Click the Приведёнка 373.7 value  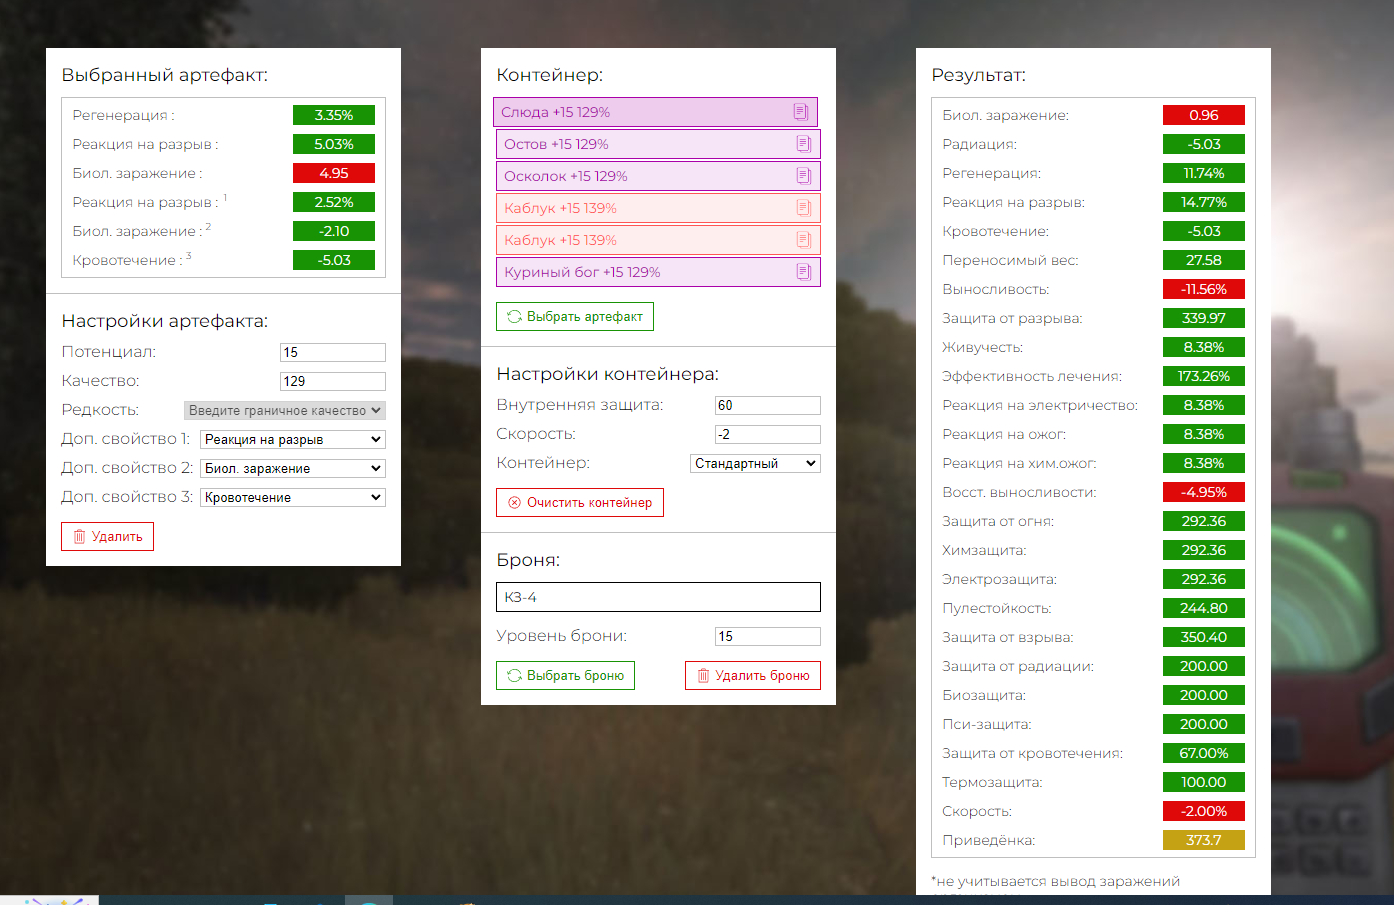1204,840
